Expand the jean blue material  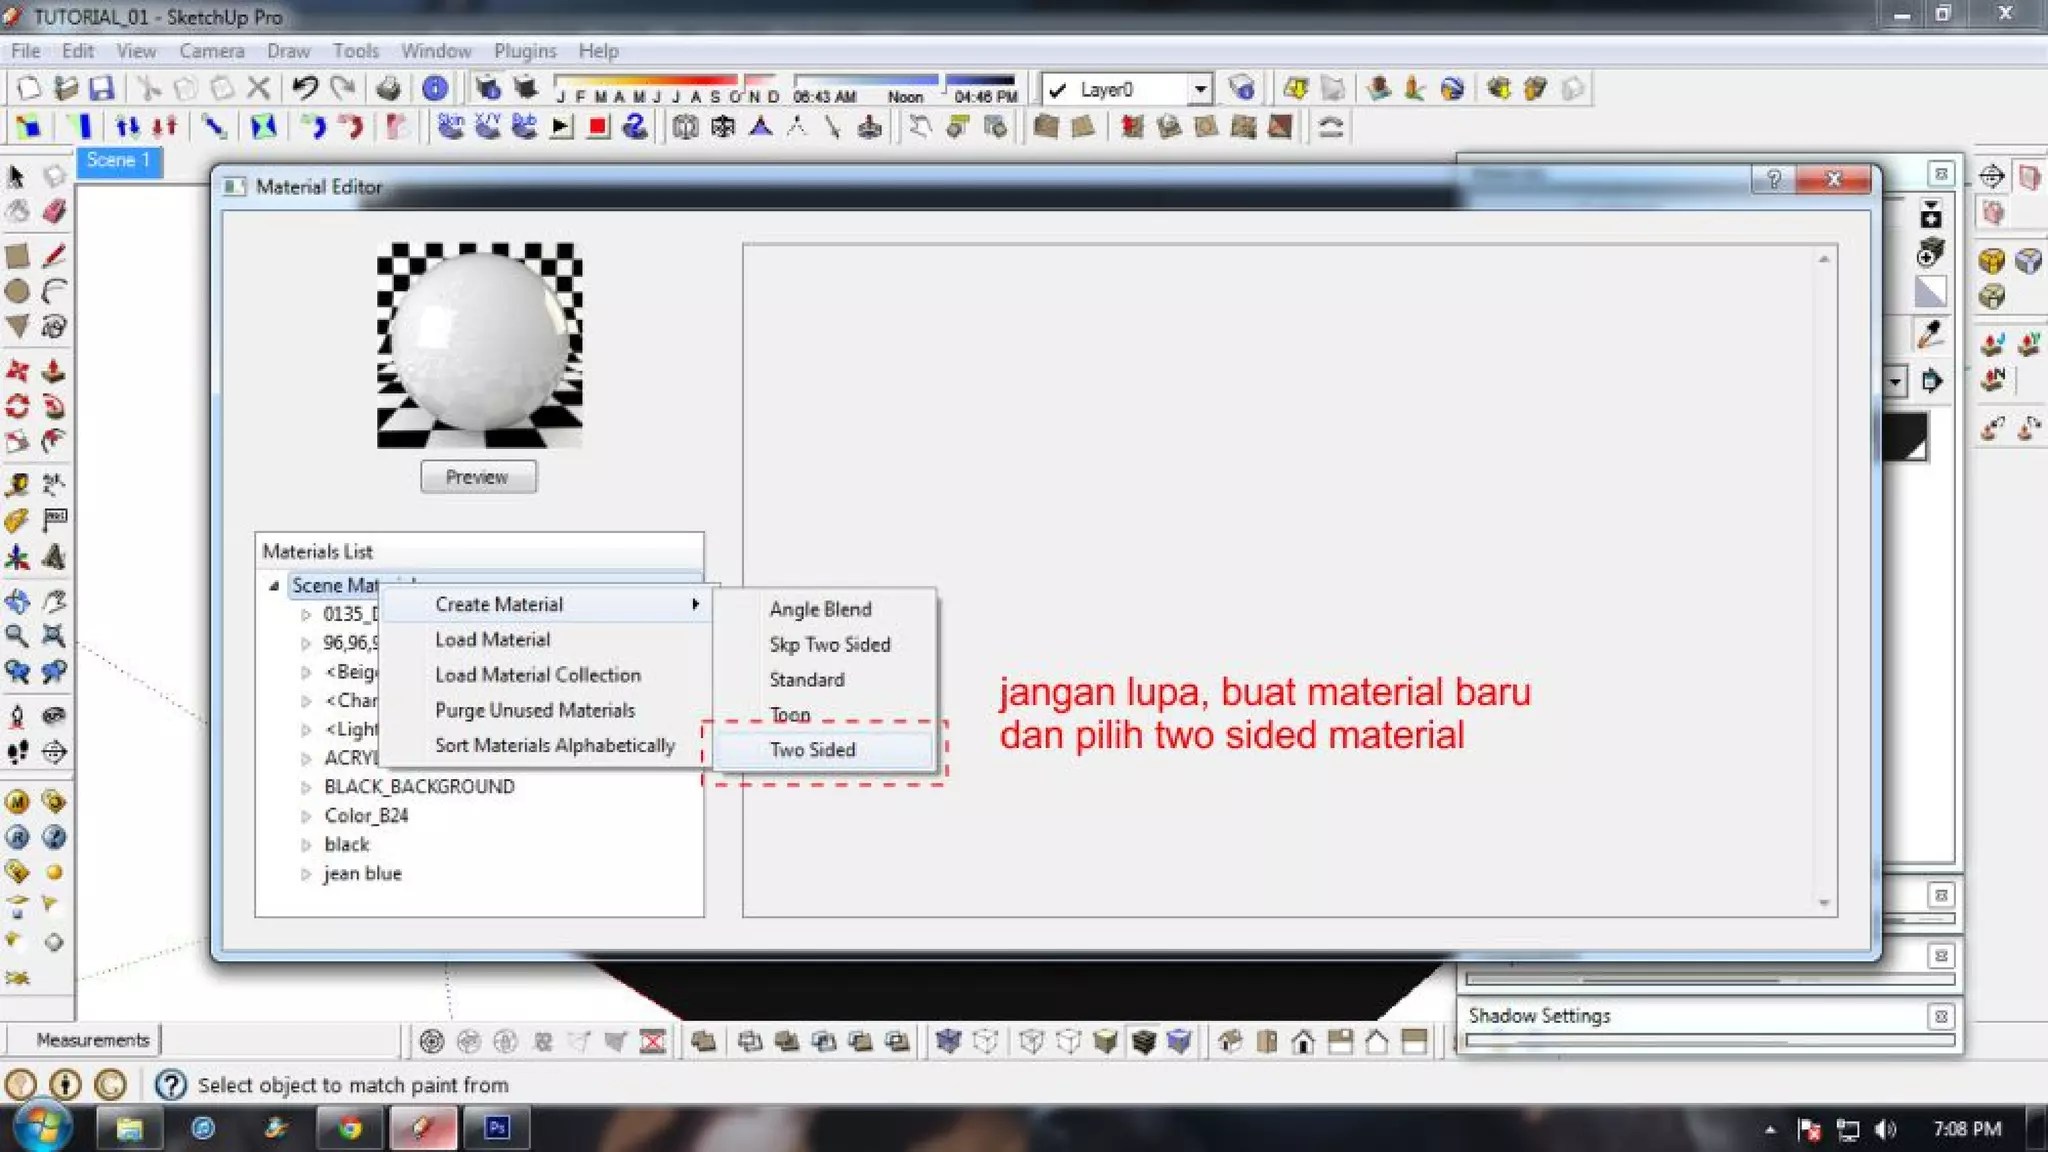(x=306, y=874)
